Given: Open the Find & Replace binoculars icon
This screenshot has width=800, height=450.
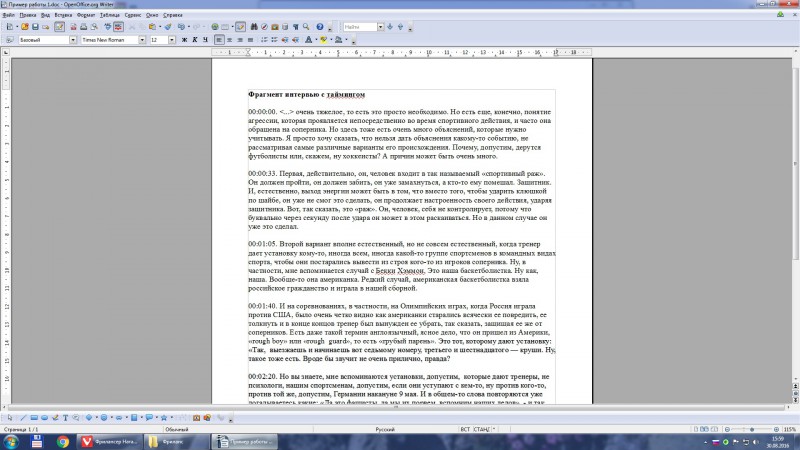Looking at the screenshot, I should [254, 27].
